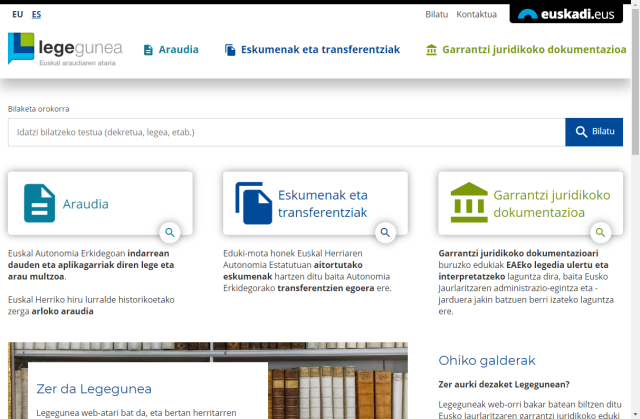Click the bookshelf image
Screen dimensions: 640x419
click(340, 380)
